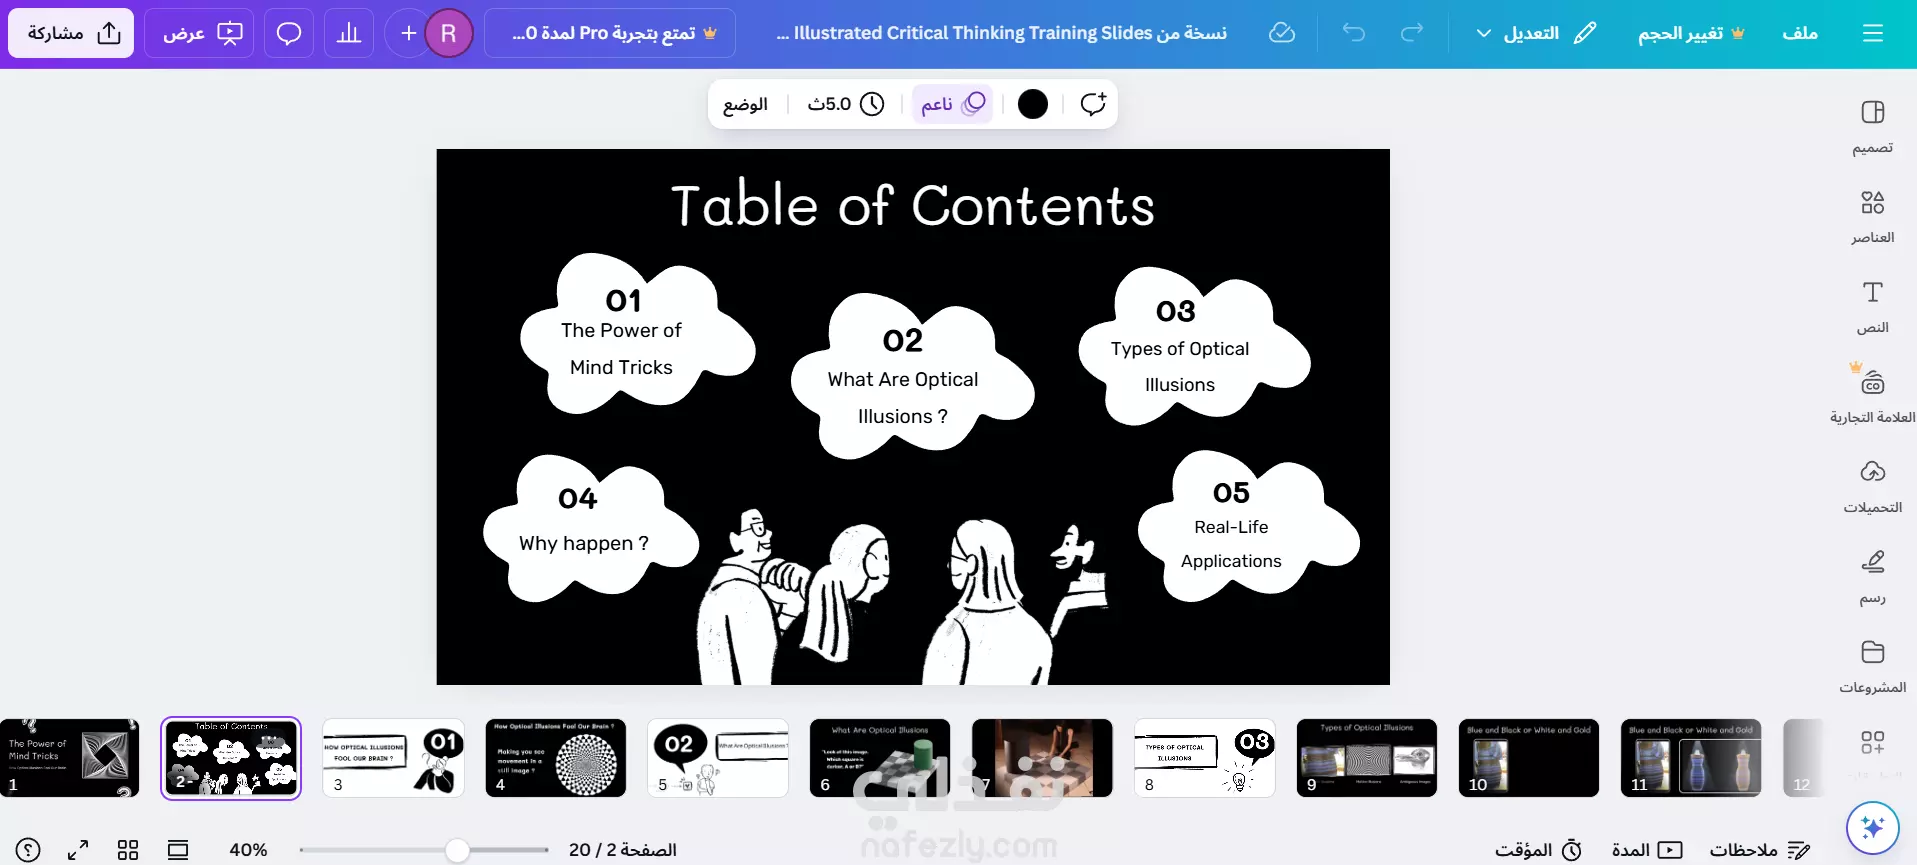Open Notes (ملاحظات) panel
The image size is (1917, 865).
(x=1760, y=850)
